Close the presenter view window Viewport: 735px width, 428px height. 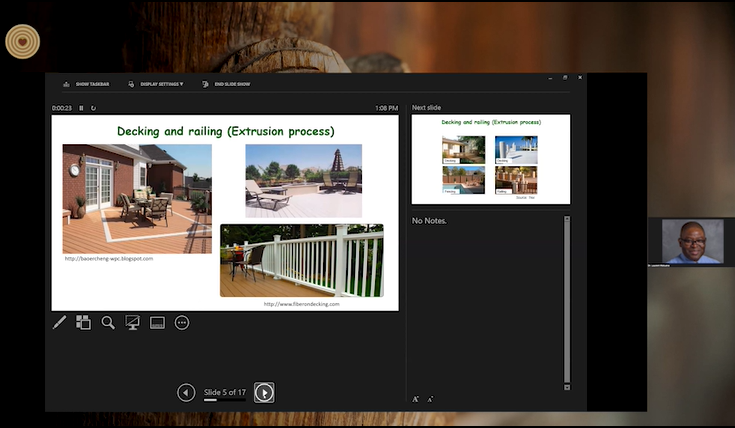point(580,78)
